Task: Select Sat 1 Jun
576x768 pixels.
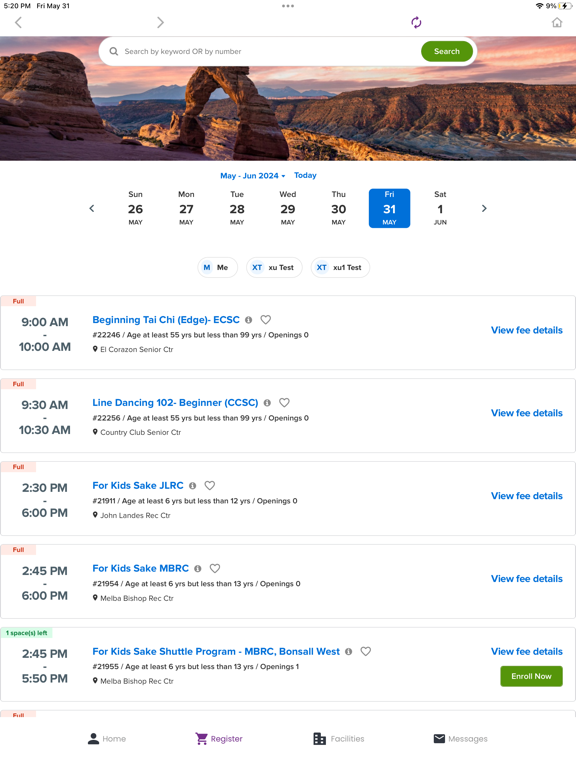Action: 440,209
